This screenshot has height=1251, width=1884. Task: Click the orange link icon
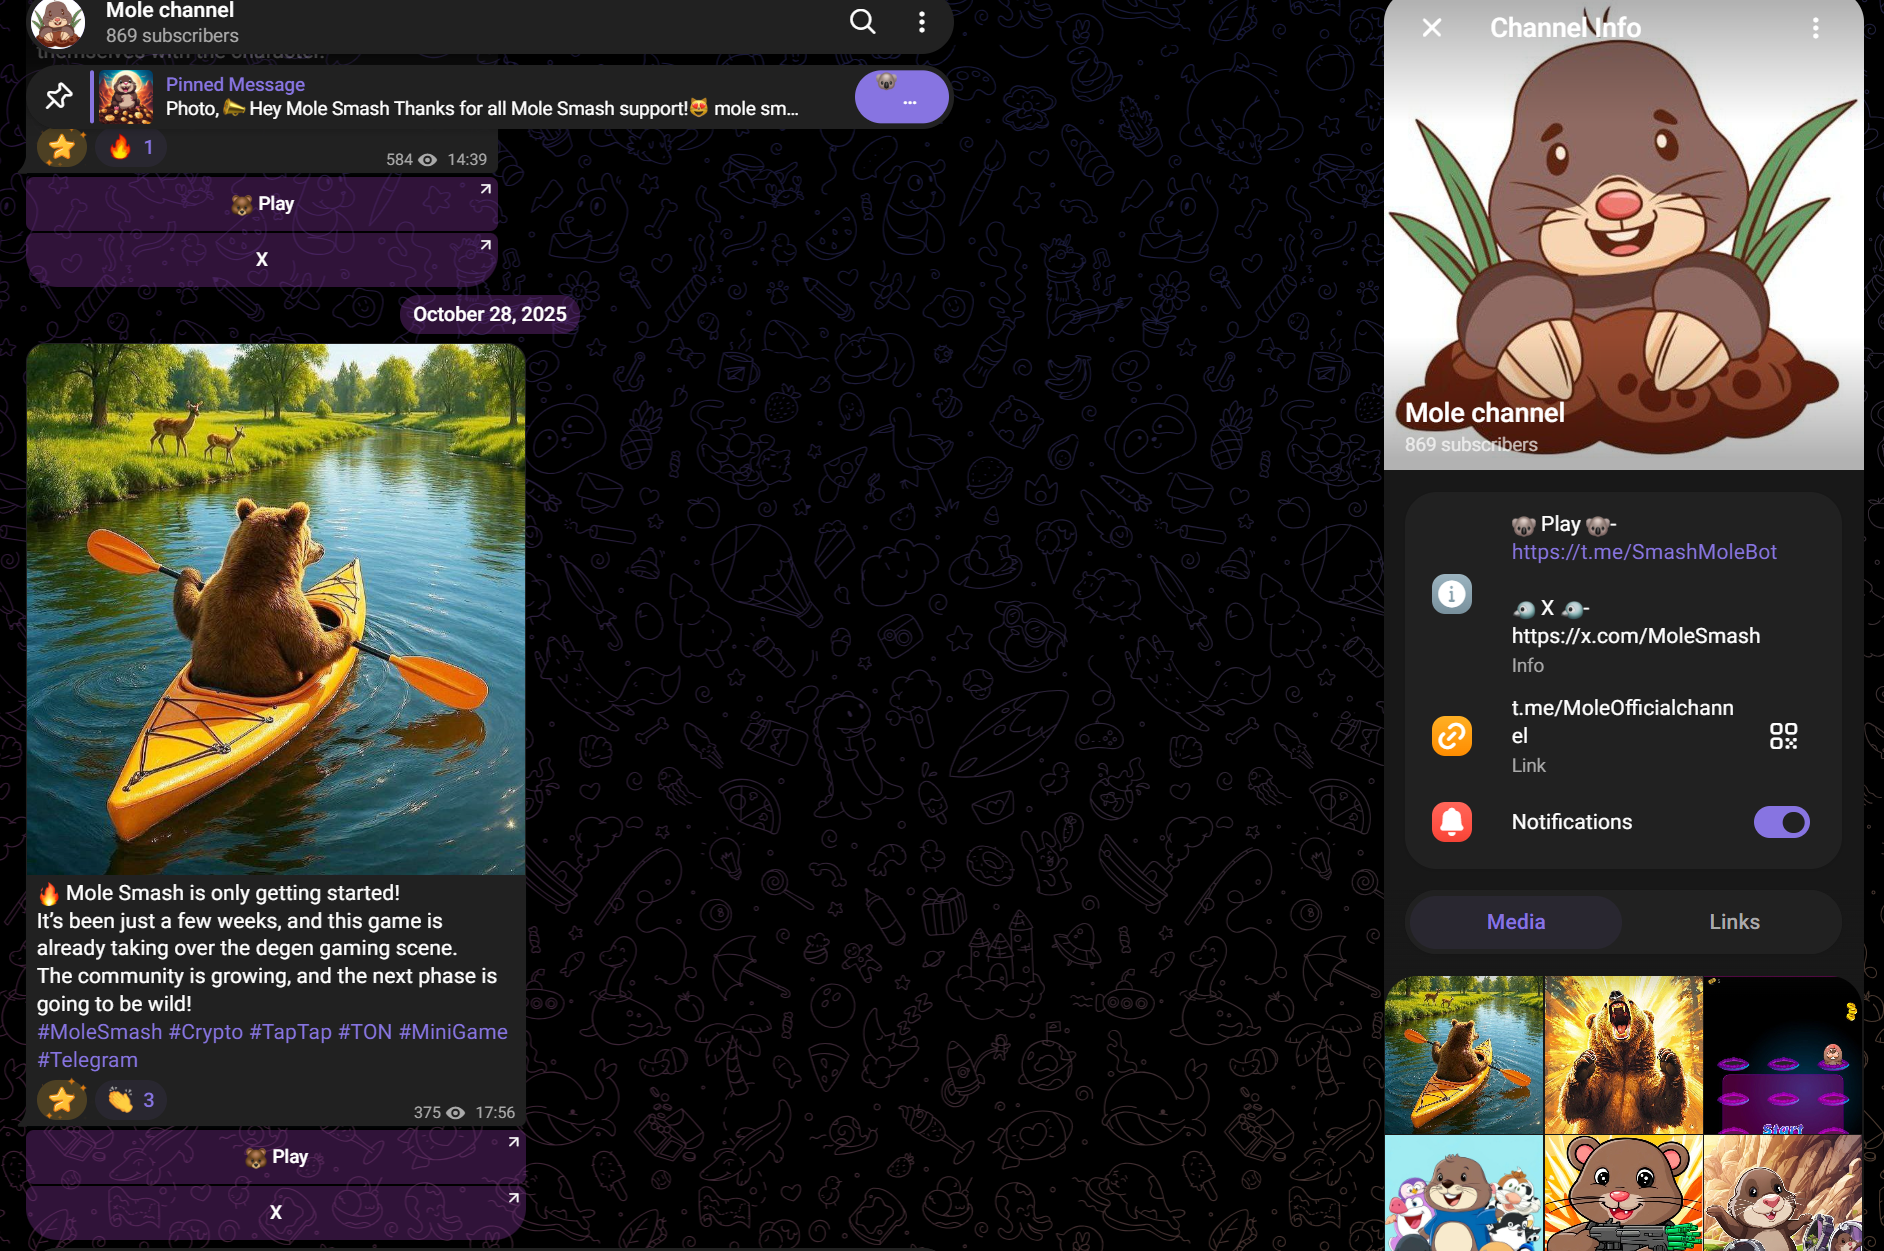coord(1452,736)
